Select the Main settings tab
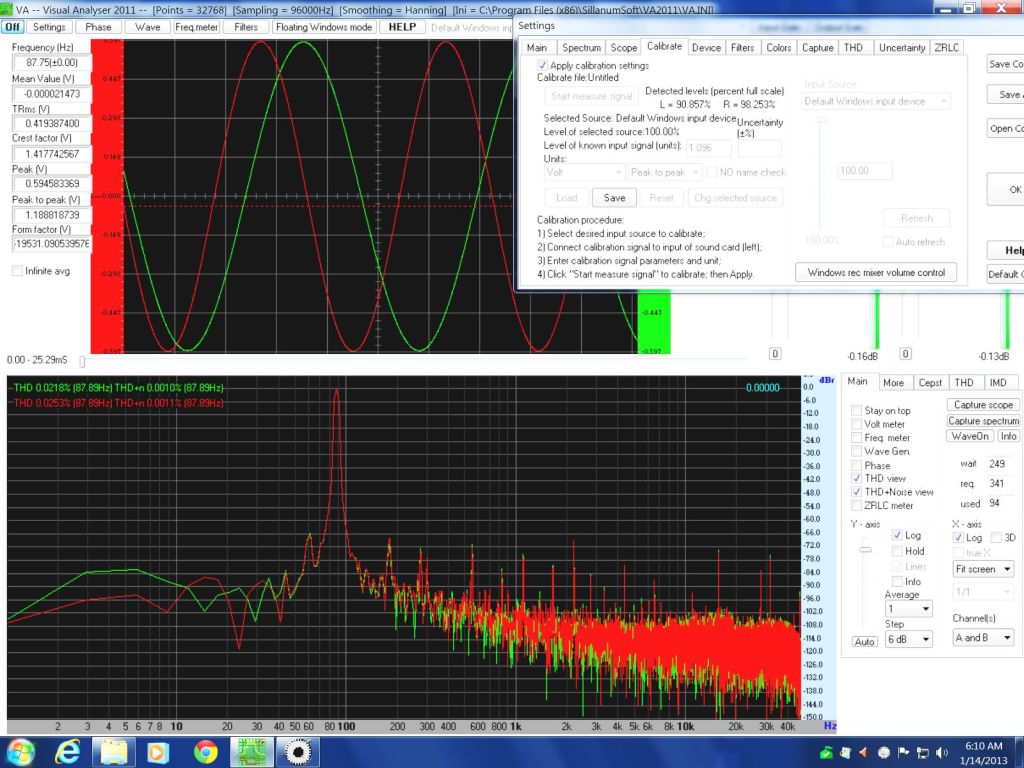 click(x=537, y=48)
